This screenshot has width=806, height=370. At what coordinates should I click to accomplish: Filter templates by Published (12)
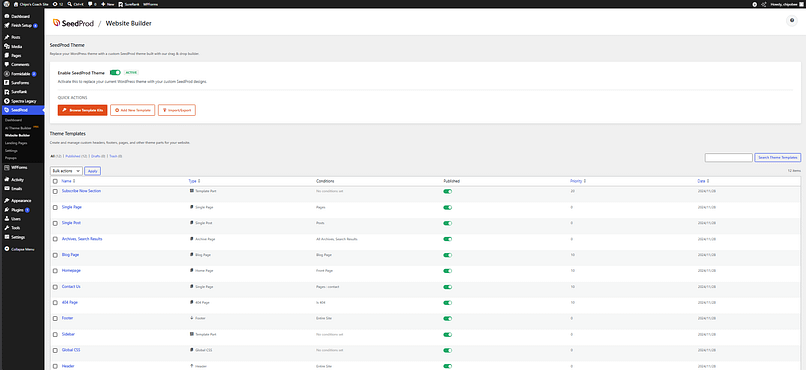[x=76, y=156]
